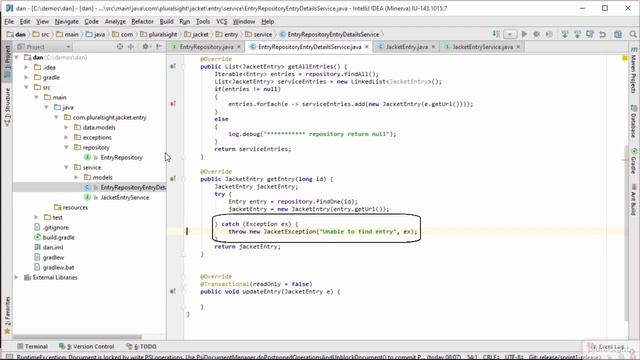Click the pluralsight breadcrumb in navigation bar
The height and width of the screenshot is (360, 640).
pos(159,34)
